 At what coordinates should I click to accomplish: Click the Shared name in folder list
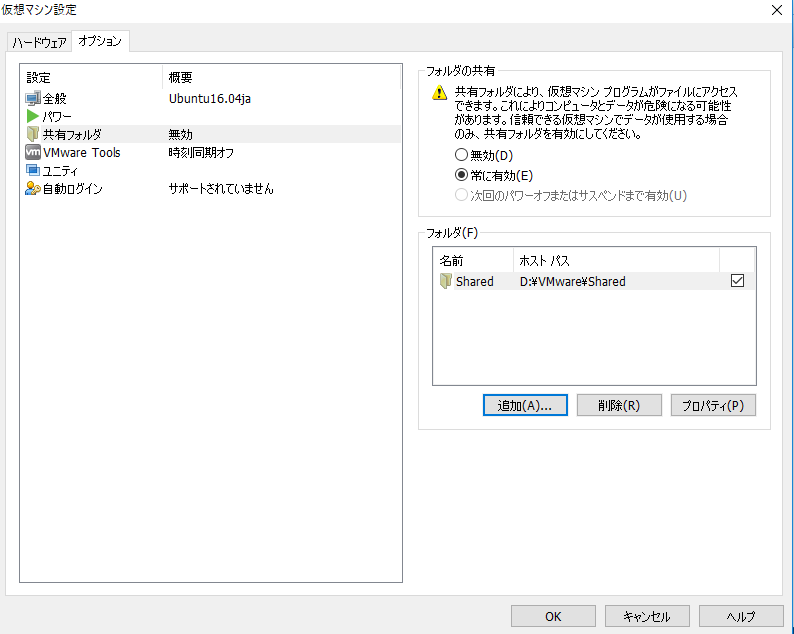coord(474,281)
